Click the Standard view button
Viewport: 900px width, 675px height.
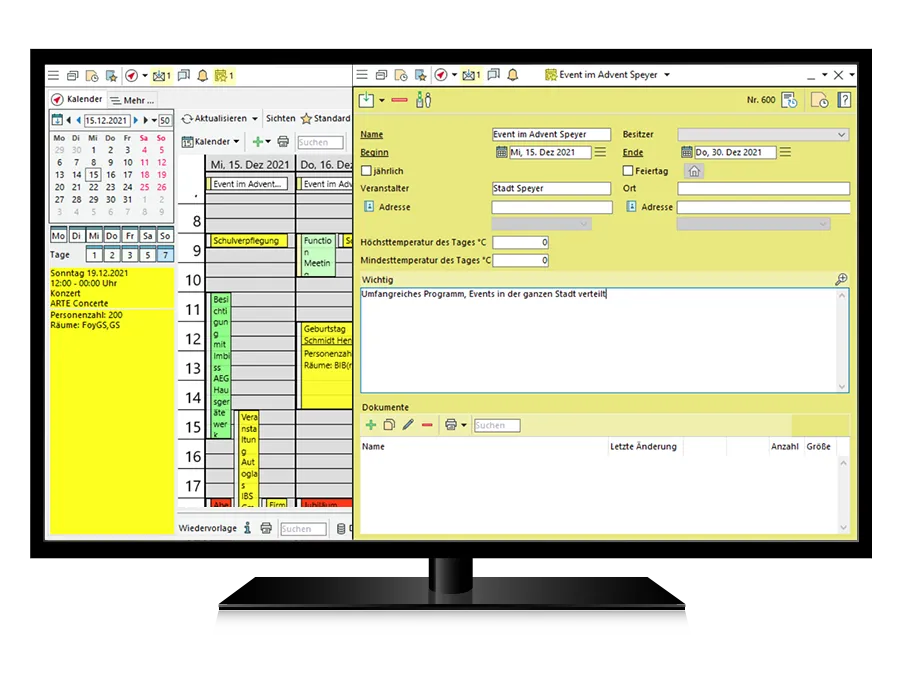[326, 119]
